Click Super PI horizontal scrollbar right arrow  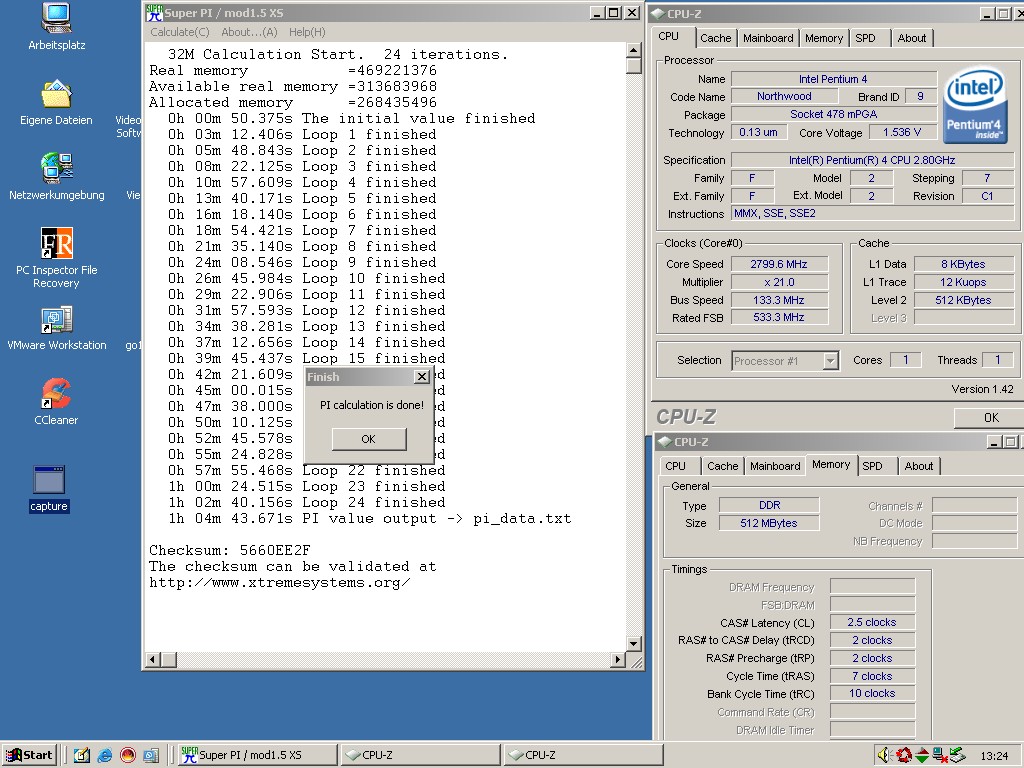(618, 660)
